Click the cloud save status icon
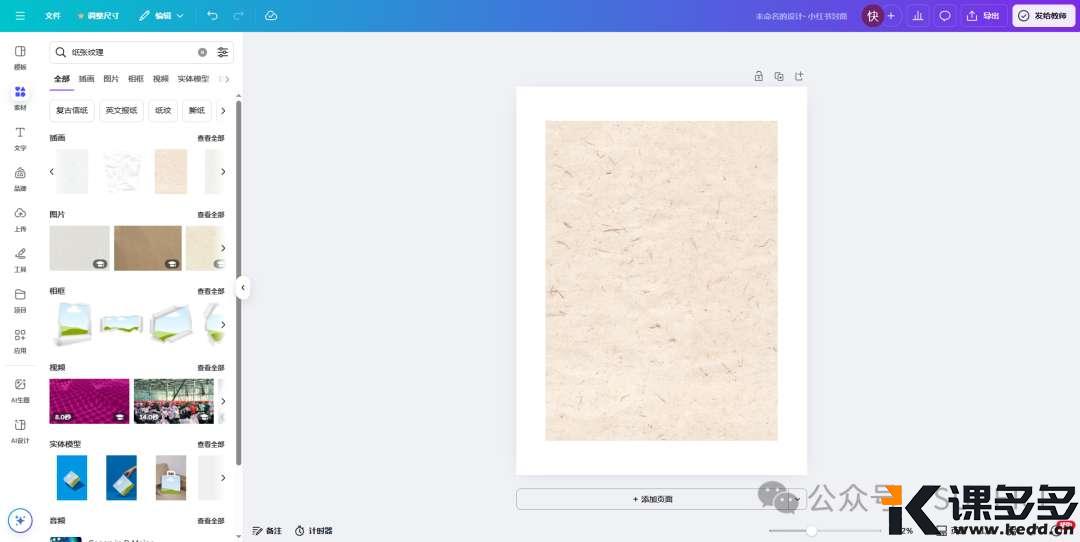Image resolution: width=1080 pixels, height=542 pixels. (271, 16)
